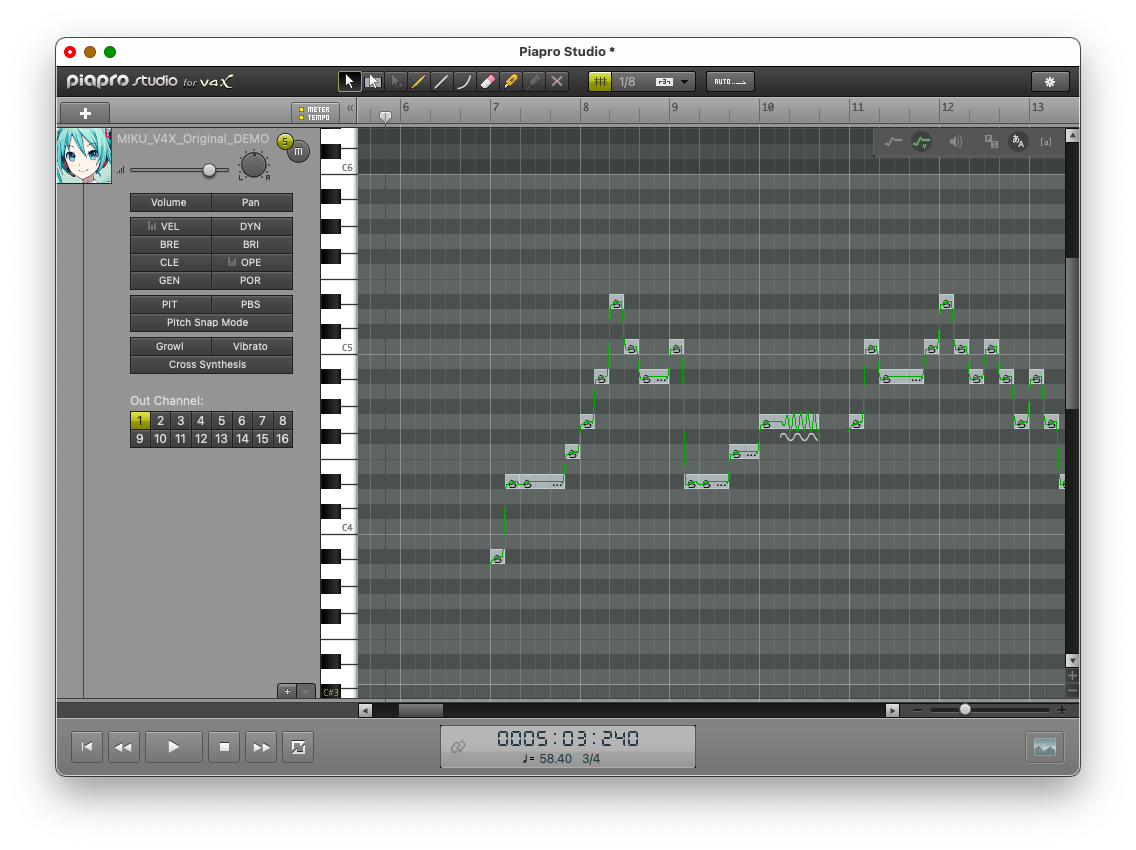The width and height of the screenshot is (1136, 850).
Task: Toggle the green pitch curve with vibrato icon
Action: 922,143
